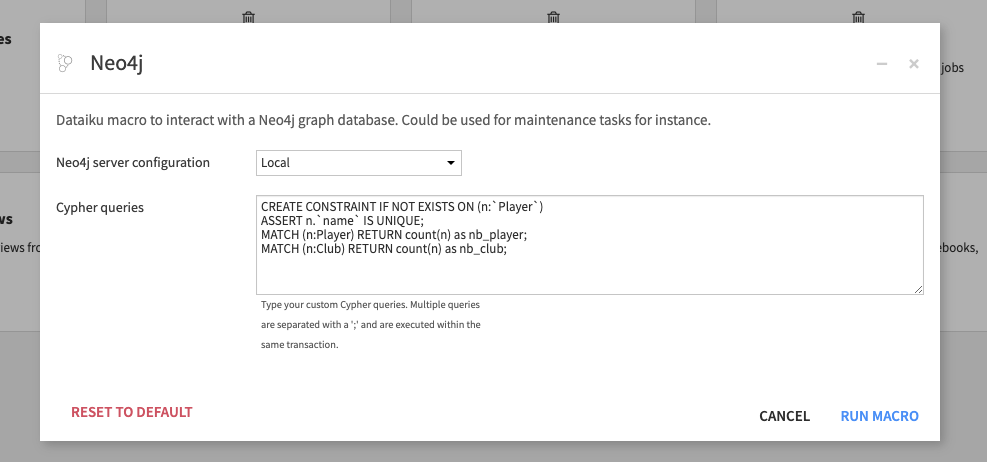
Task: Grab the Cypher queries textarea resize handle
Action: 917,289
